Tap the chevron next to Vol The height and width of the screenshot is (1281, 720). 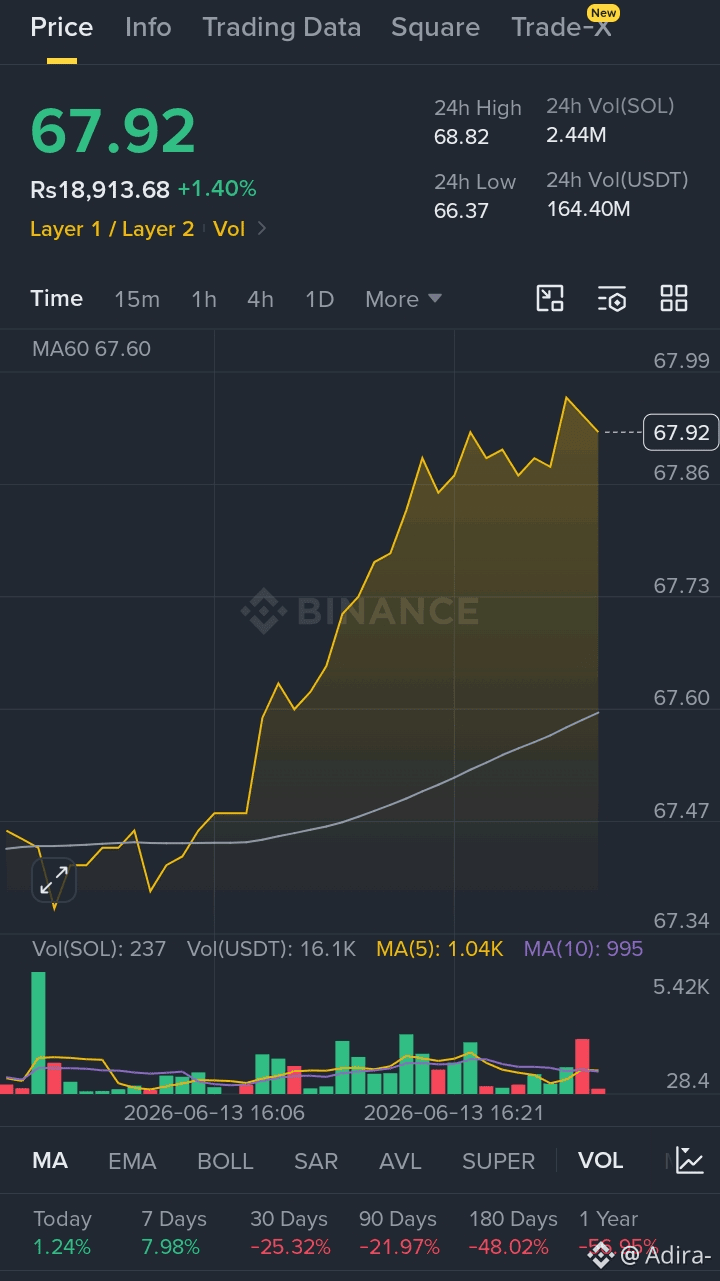(262, 229)
